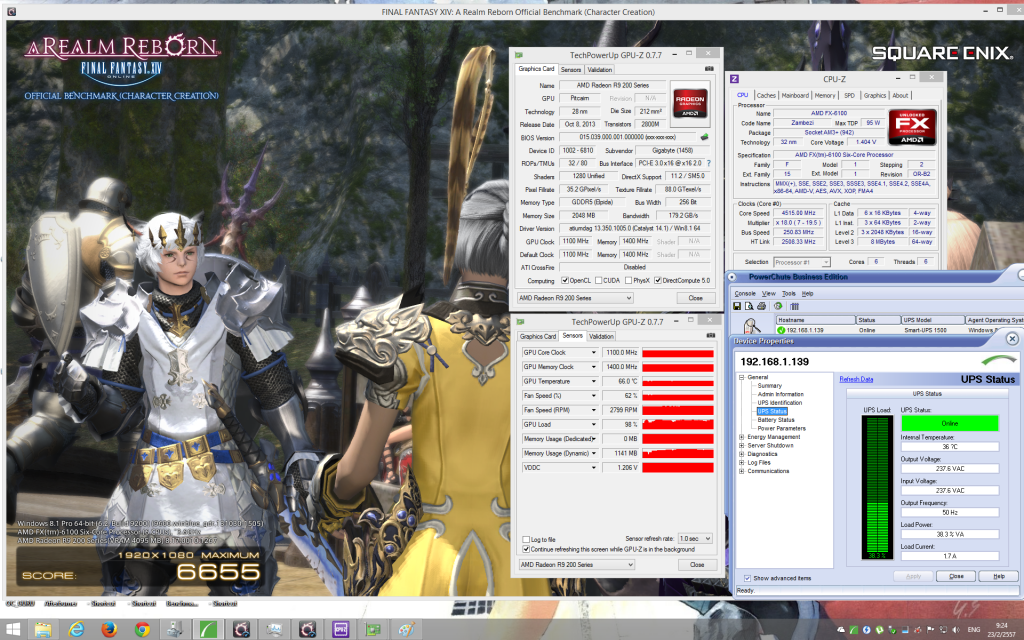
Task: Expand Energy Management tree node
Action: (741, 437)
